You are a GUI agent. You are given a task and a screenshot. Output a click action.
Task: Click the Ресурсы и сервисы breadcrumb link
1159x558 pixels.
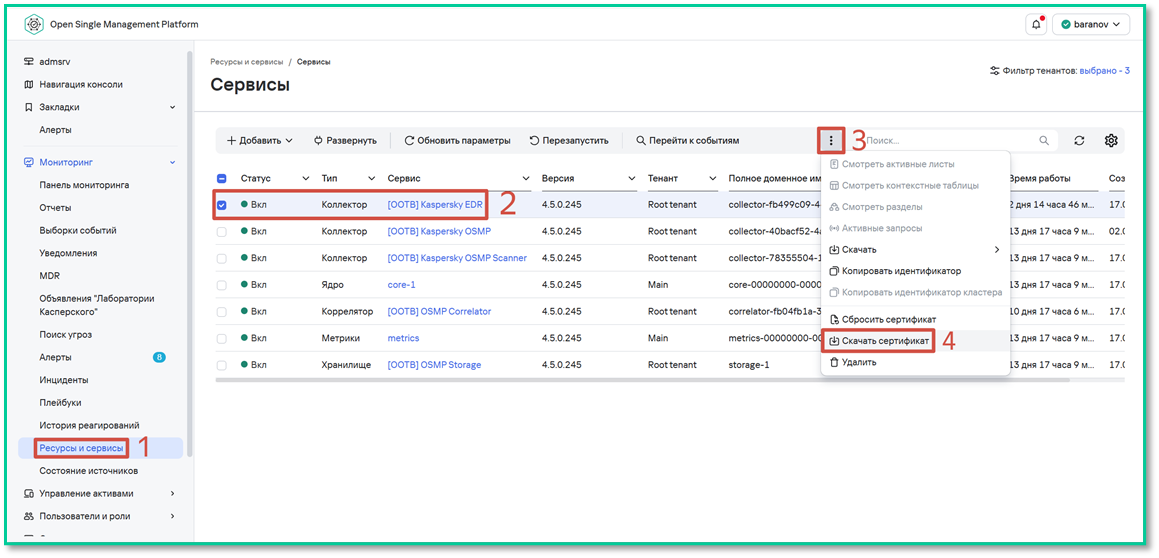point(247,62)
